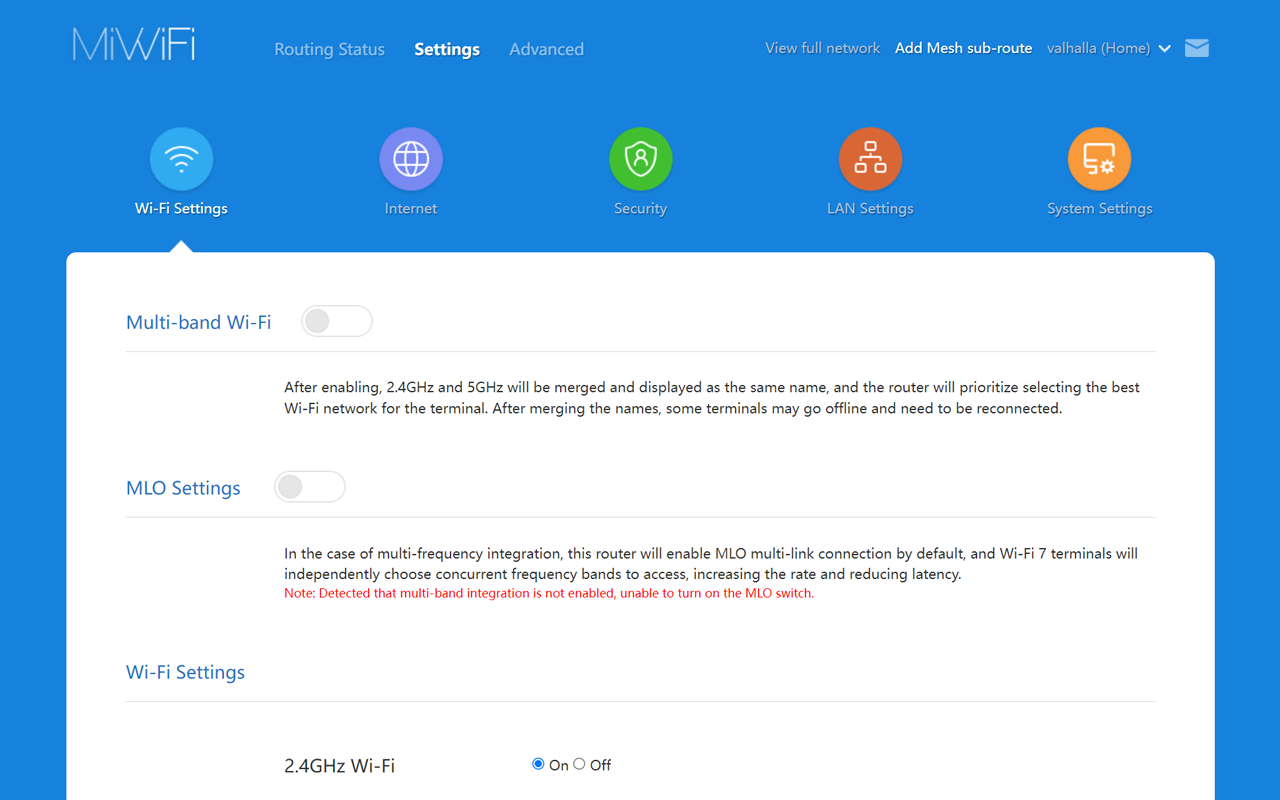The width and height of the screenshot is (1280, 800).
Task: Turn off 2.4GHz Wi-Fi radio button
Action: (x=580, y=763)
